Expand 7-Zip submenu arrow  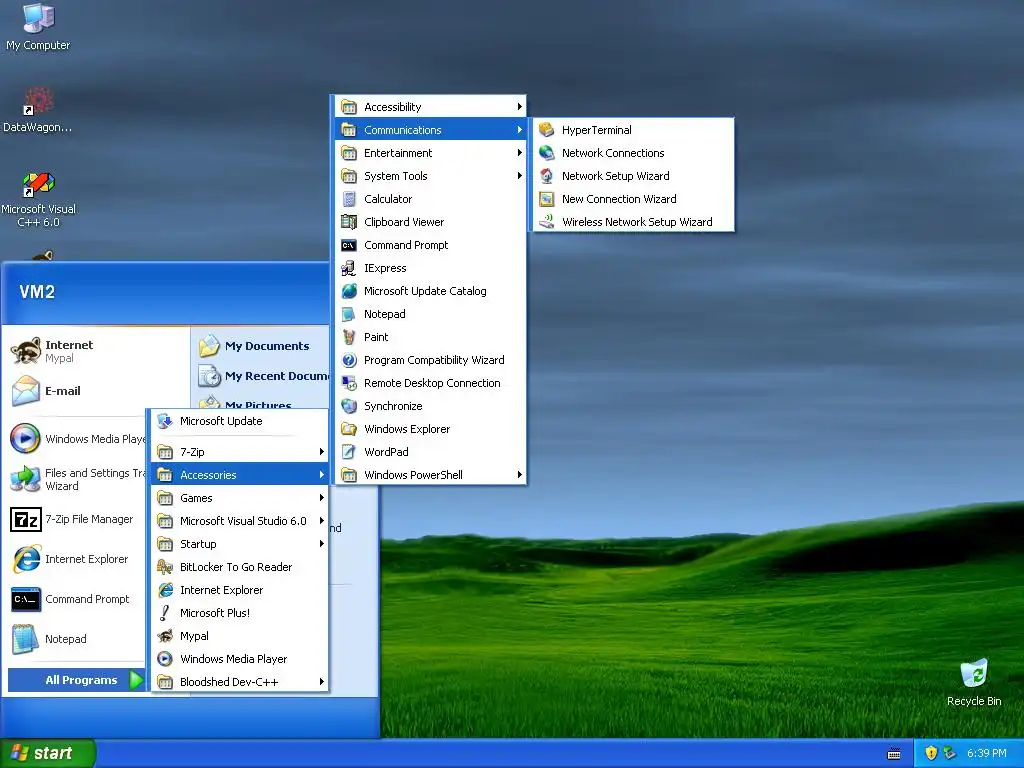click(321, 452)
